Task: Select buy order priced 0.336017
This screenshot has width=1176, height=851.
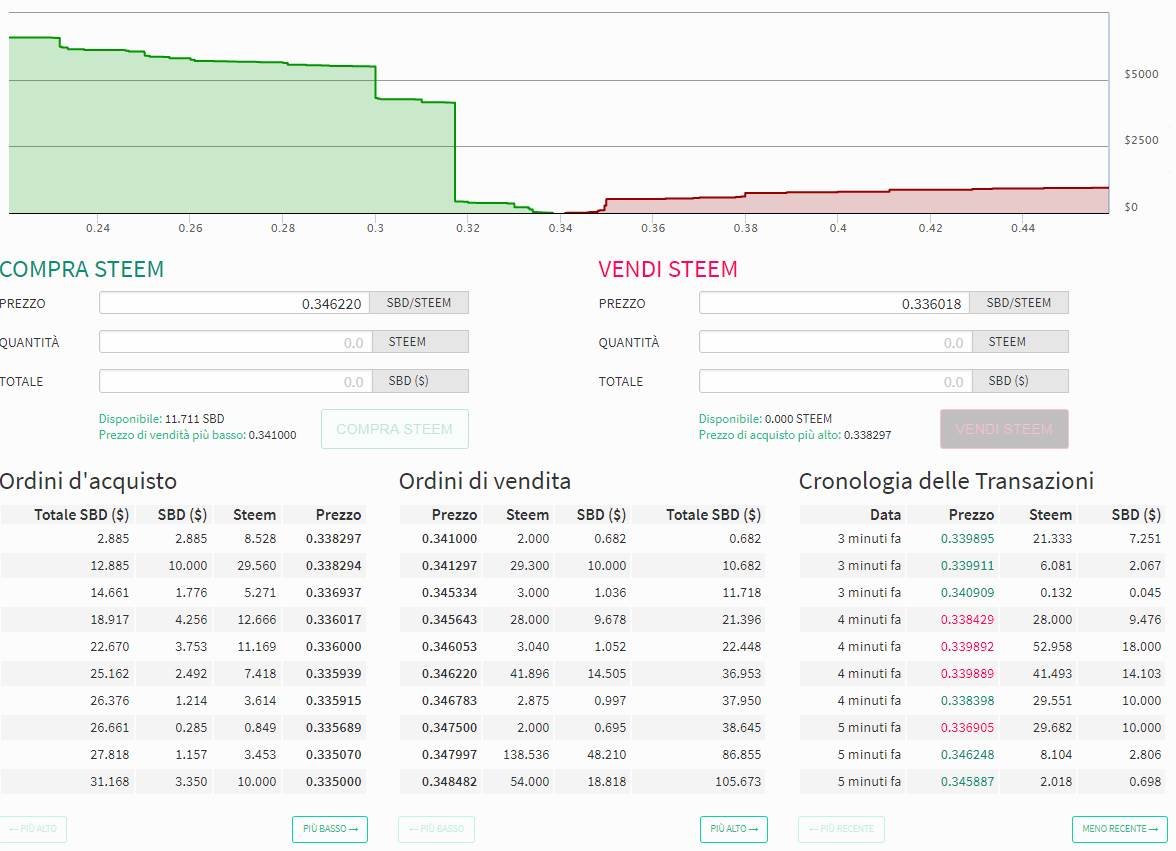Action: (183, 619)
